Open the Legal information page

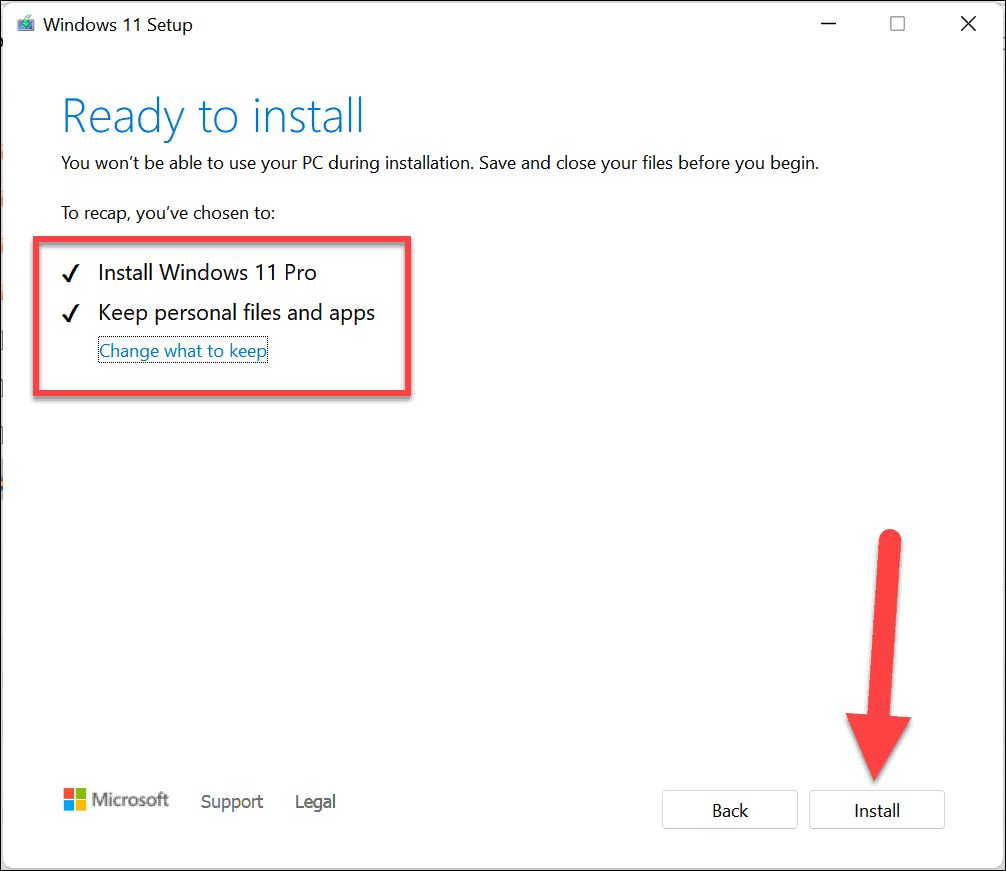coord(314,801)
